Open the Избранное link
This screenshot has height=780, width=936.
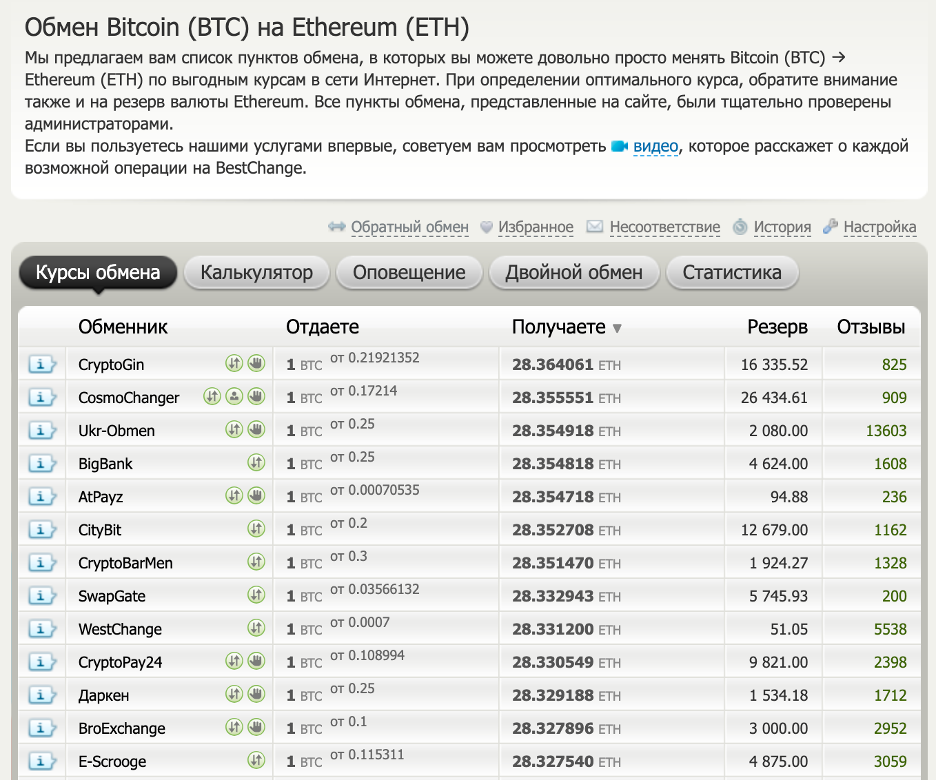(535, 227)
